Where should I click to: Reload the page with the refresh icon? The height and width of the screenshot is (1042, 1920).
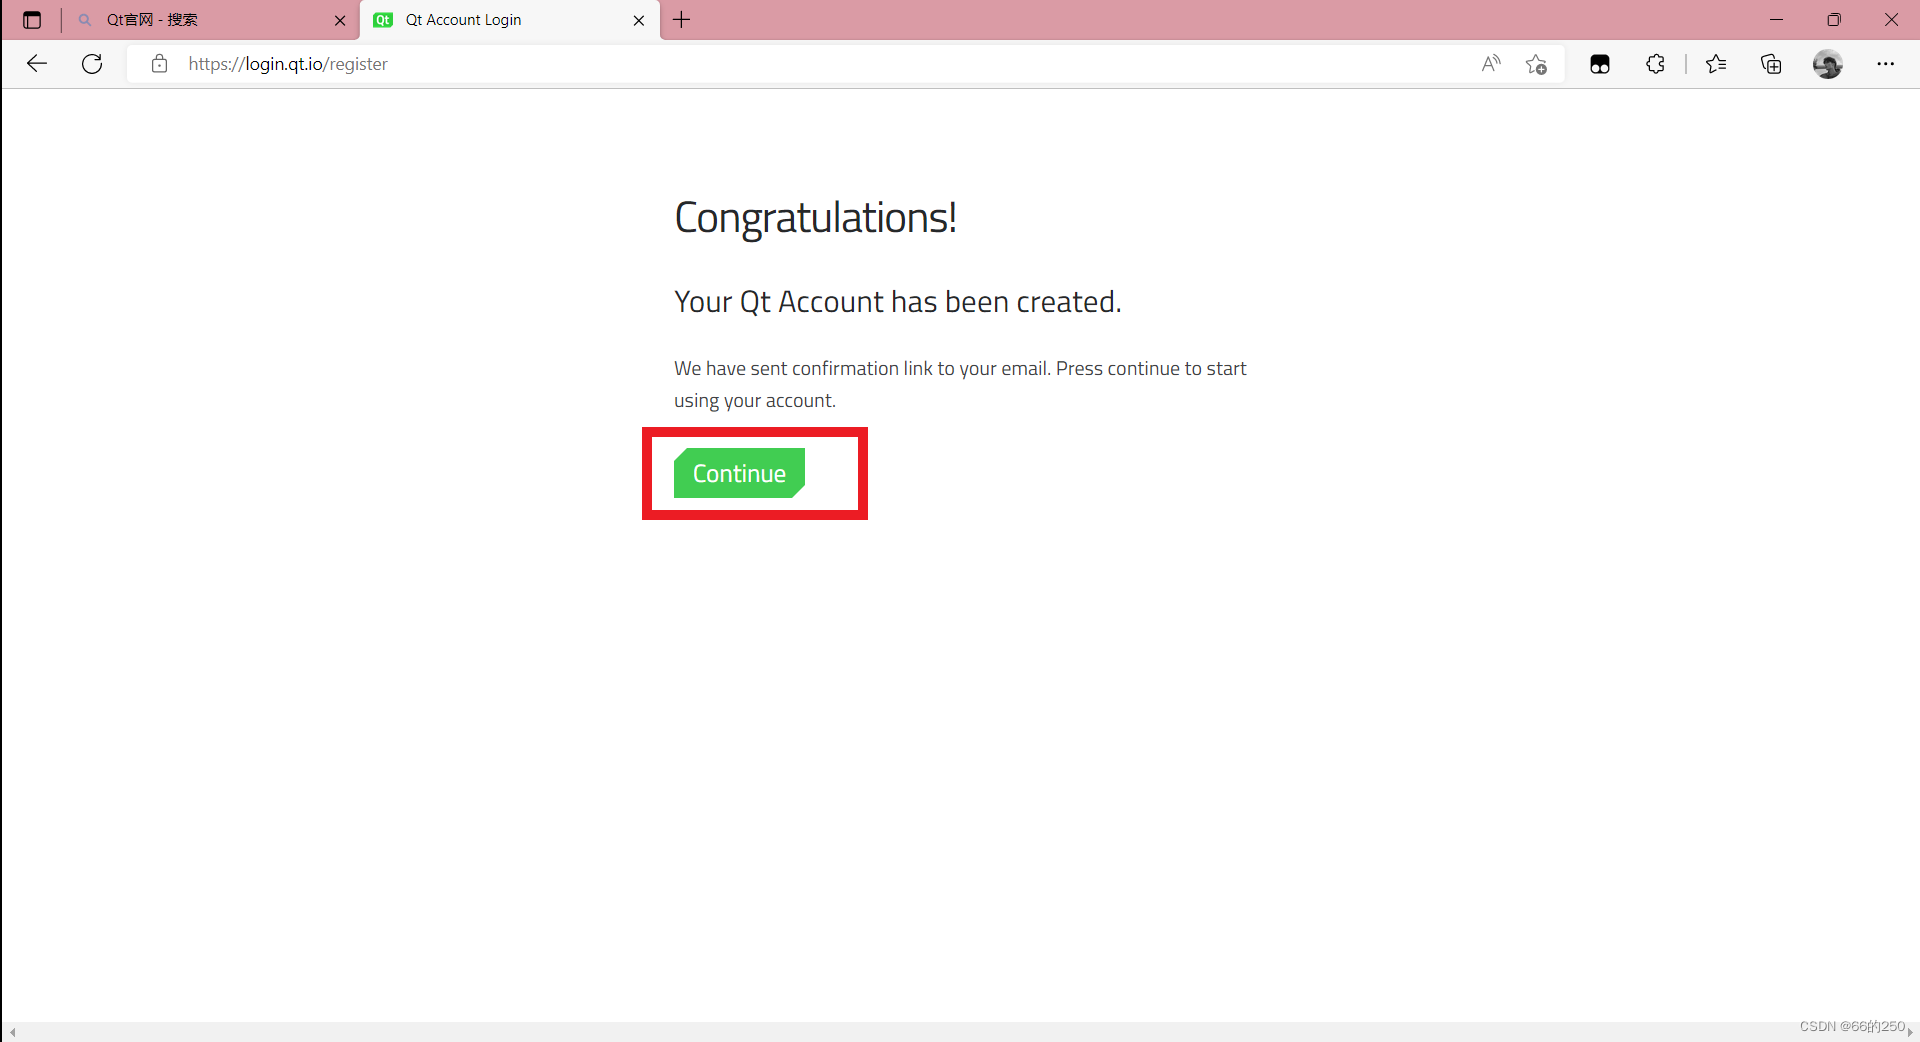[92, 64]
